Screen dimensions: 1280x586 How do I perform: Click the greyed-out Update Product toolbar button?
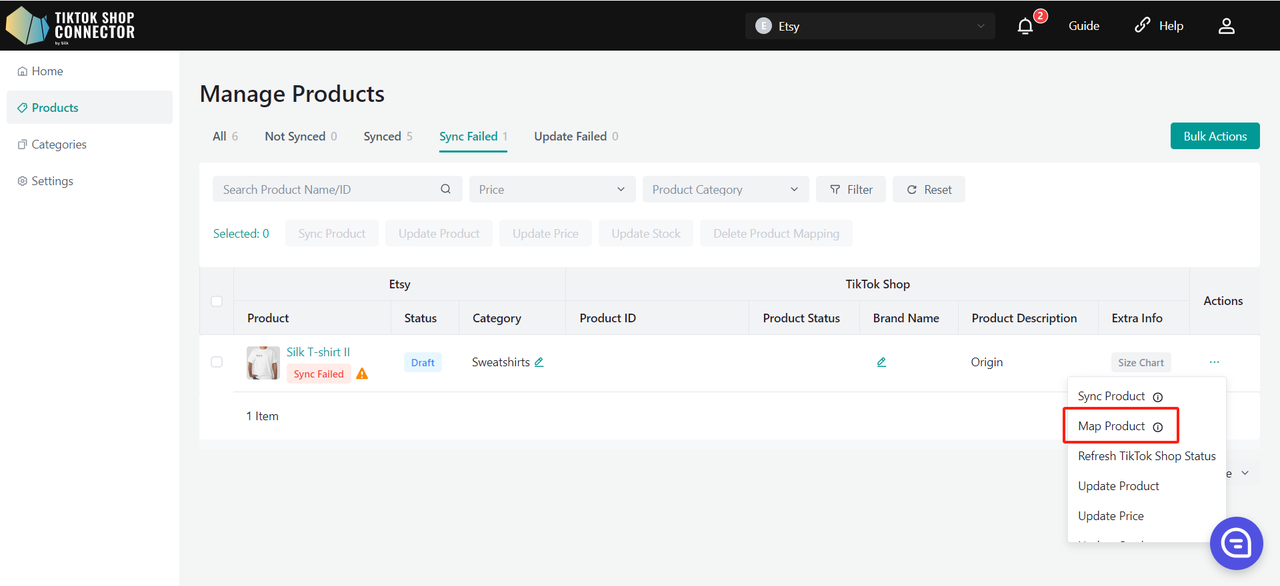click(439, 233)
